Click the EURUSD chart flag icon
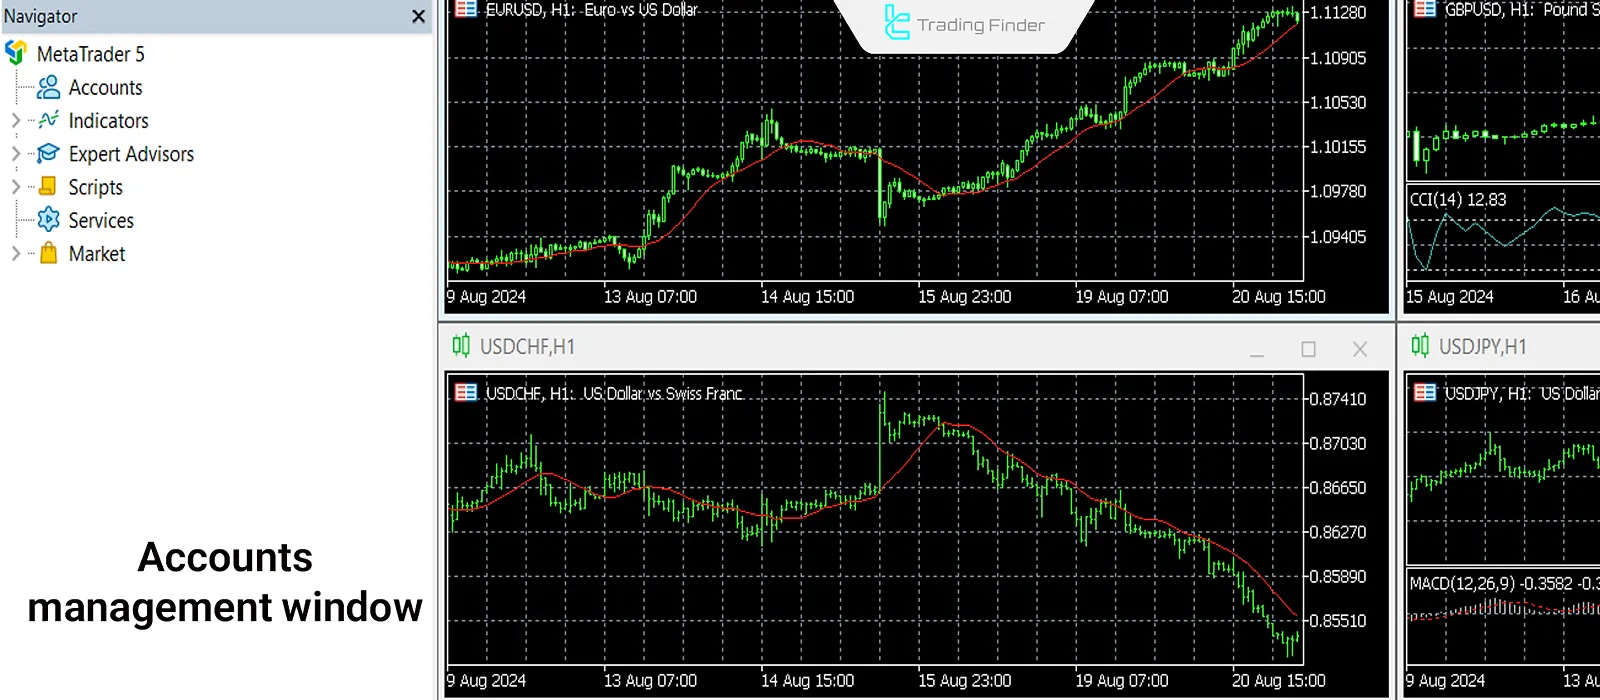The image size is (1600, 700). [466, 9]
